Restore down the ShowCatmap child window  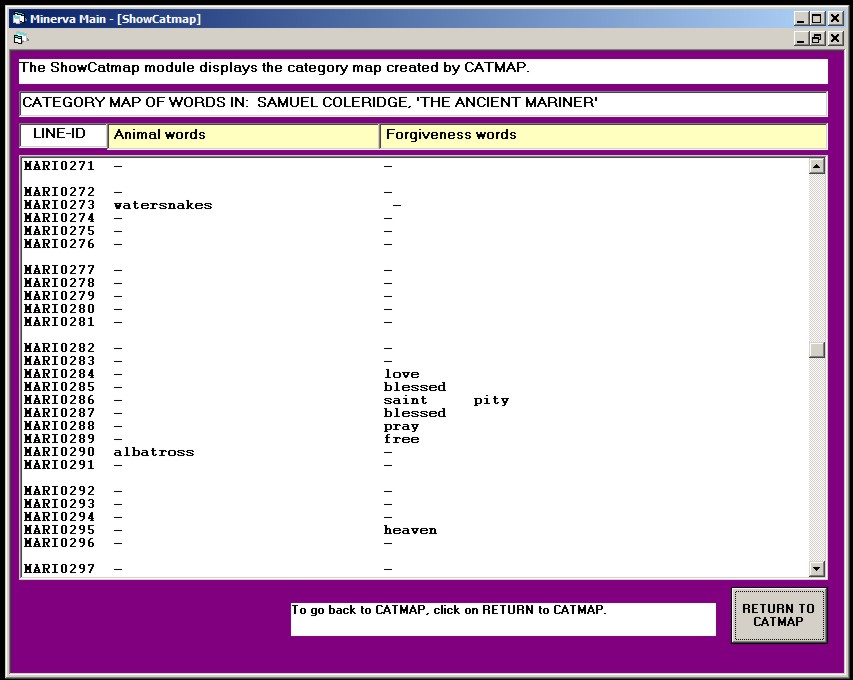click(x=817, y=38)
